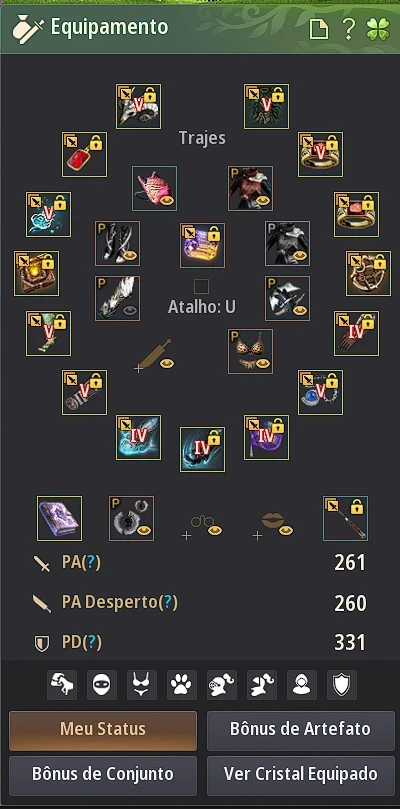Click the underwear outfit icon in bottom row
Viewport: 400px width, 809px height.
pyautogui.click(x=142, y=685)
